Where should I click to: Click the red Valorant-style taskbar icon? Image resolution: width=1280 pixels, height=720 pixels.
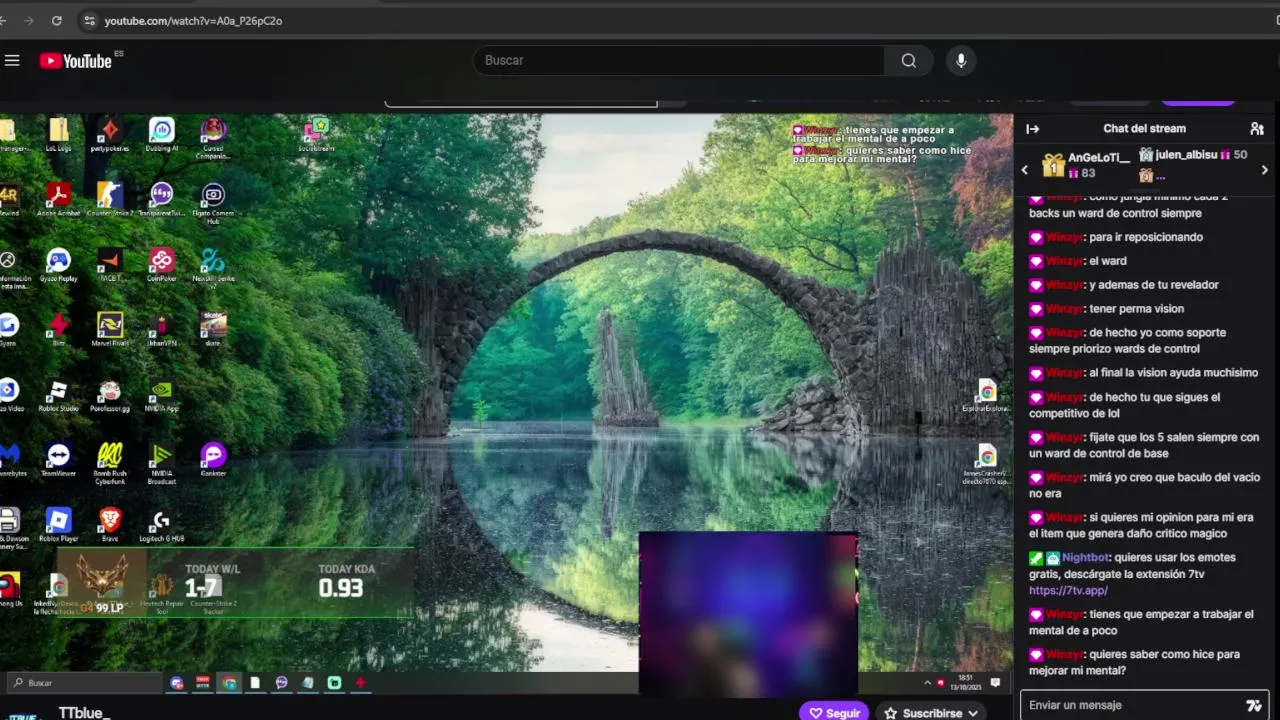click(x=360, y=683)
